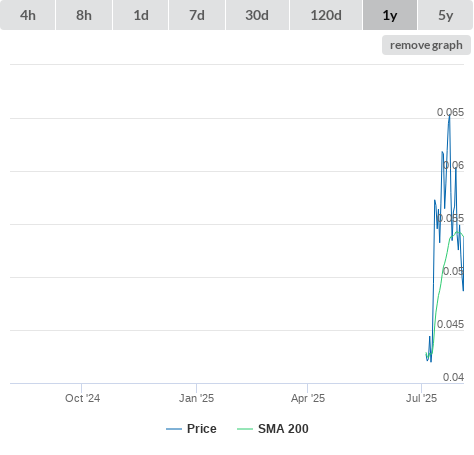This screenshot has height=455, width=474.
Task: Open the 7d chart range
Action: pos(197,15)
